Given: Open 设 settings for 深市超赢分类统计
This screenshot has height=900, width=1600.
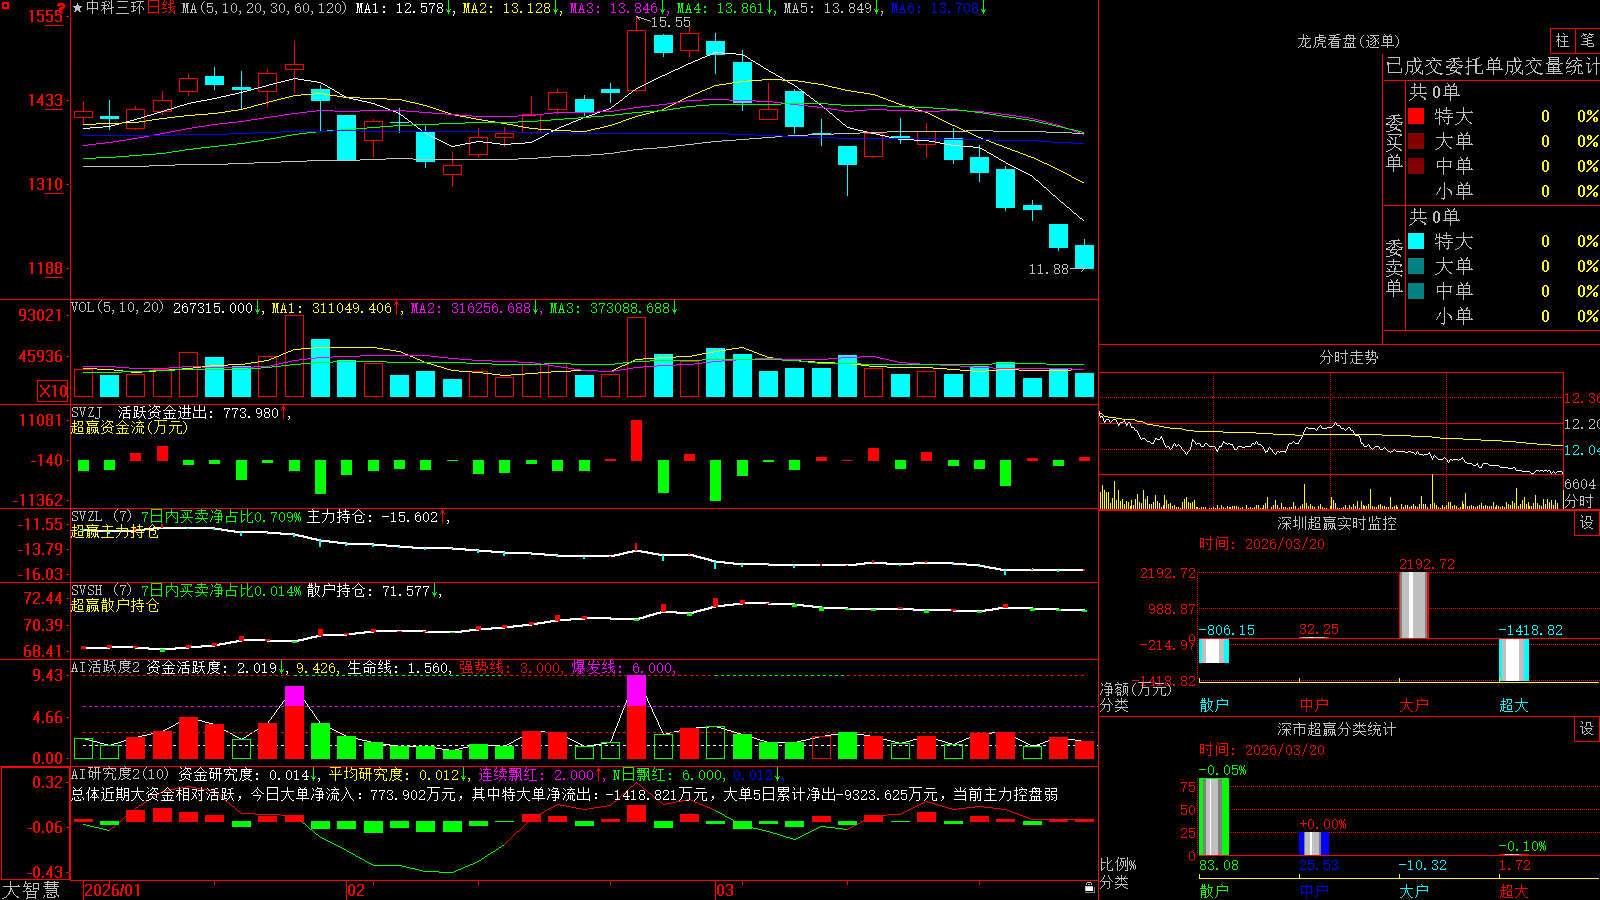Looking at the screenshot, I should coord(1587,729).
